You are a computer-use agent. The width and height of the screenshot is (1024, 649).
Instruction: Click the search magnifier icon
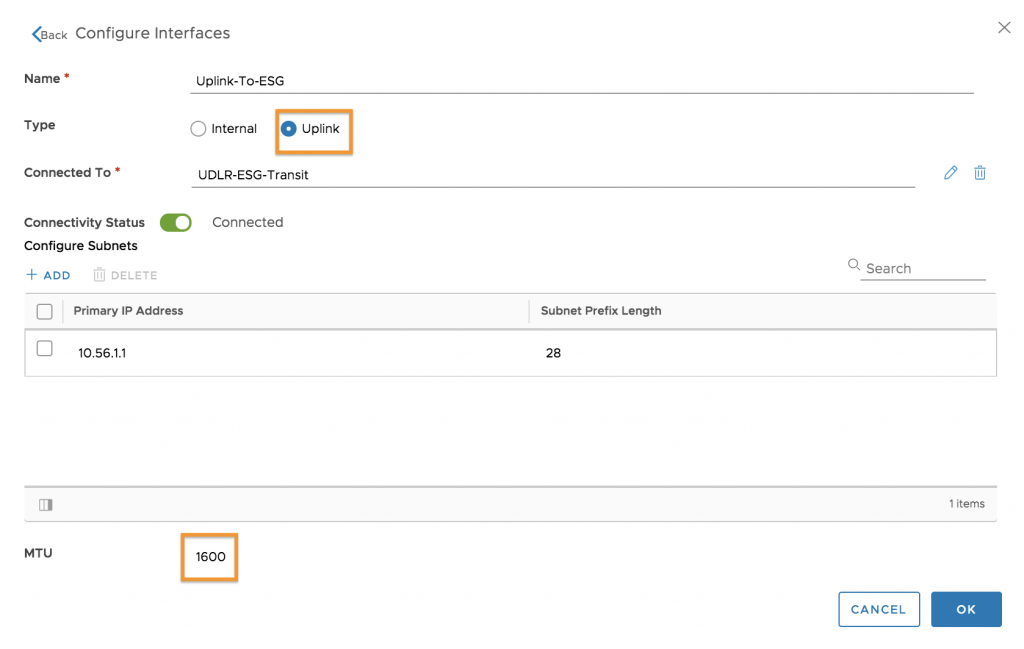point(854,264)
